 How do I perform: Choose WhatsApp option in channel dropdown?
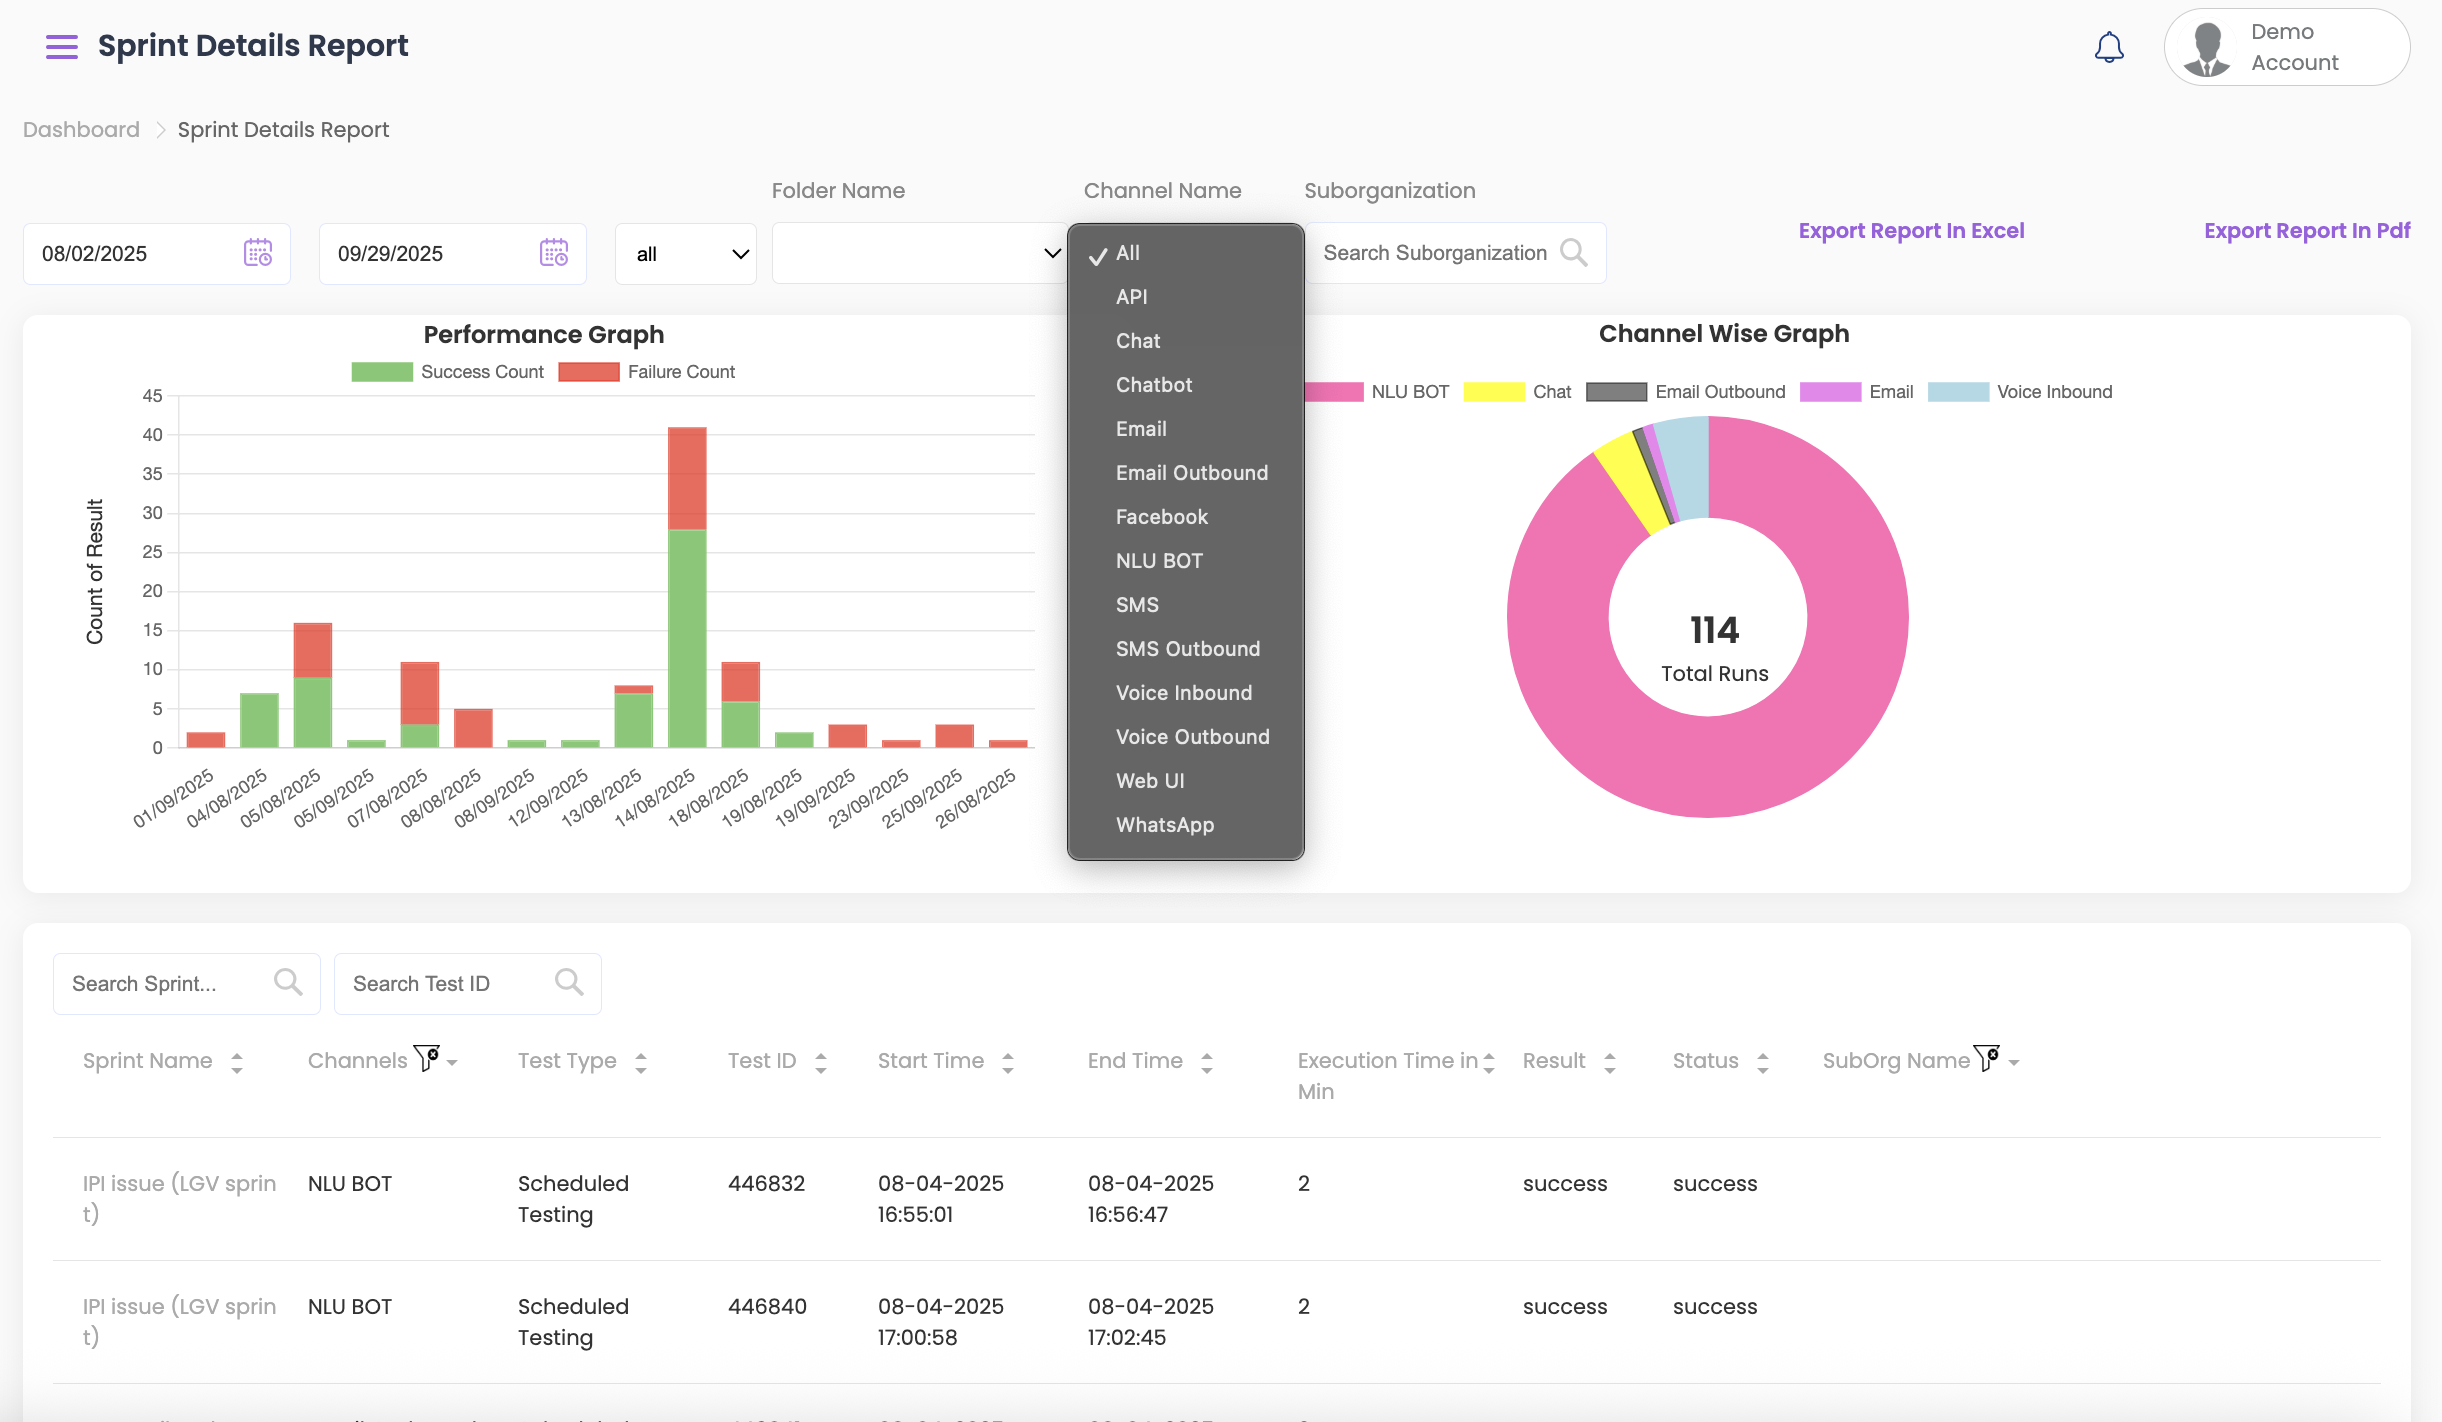point(1165,825)
